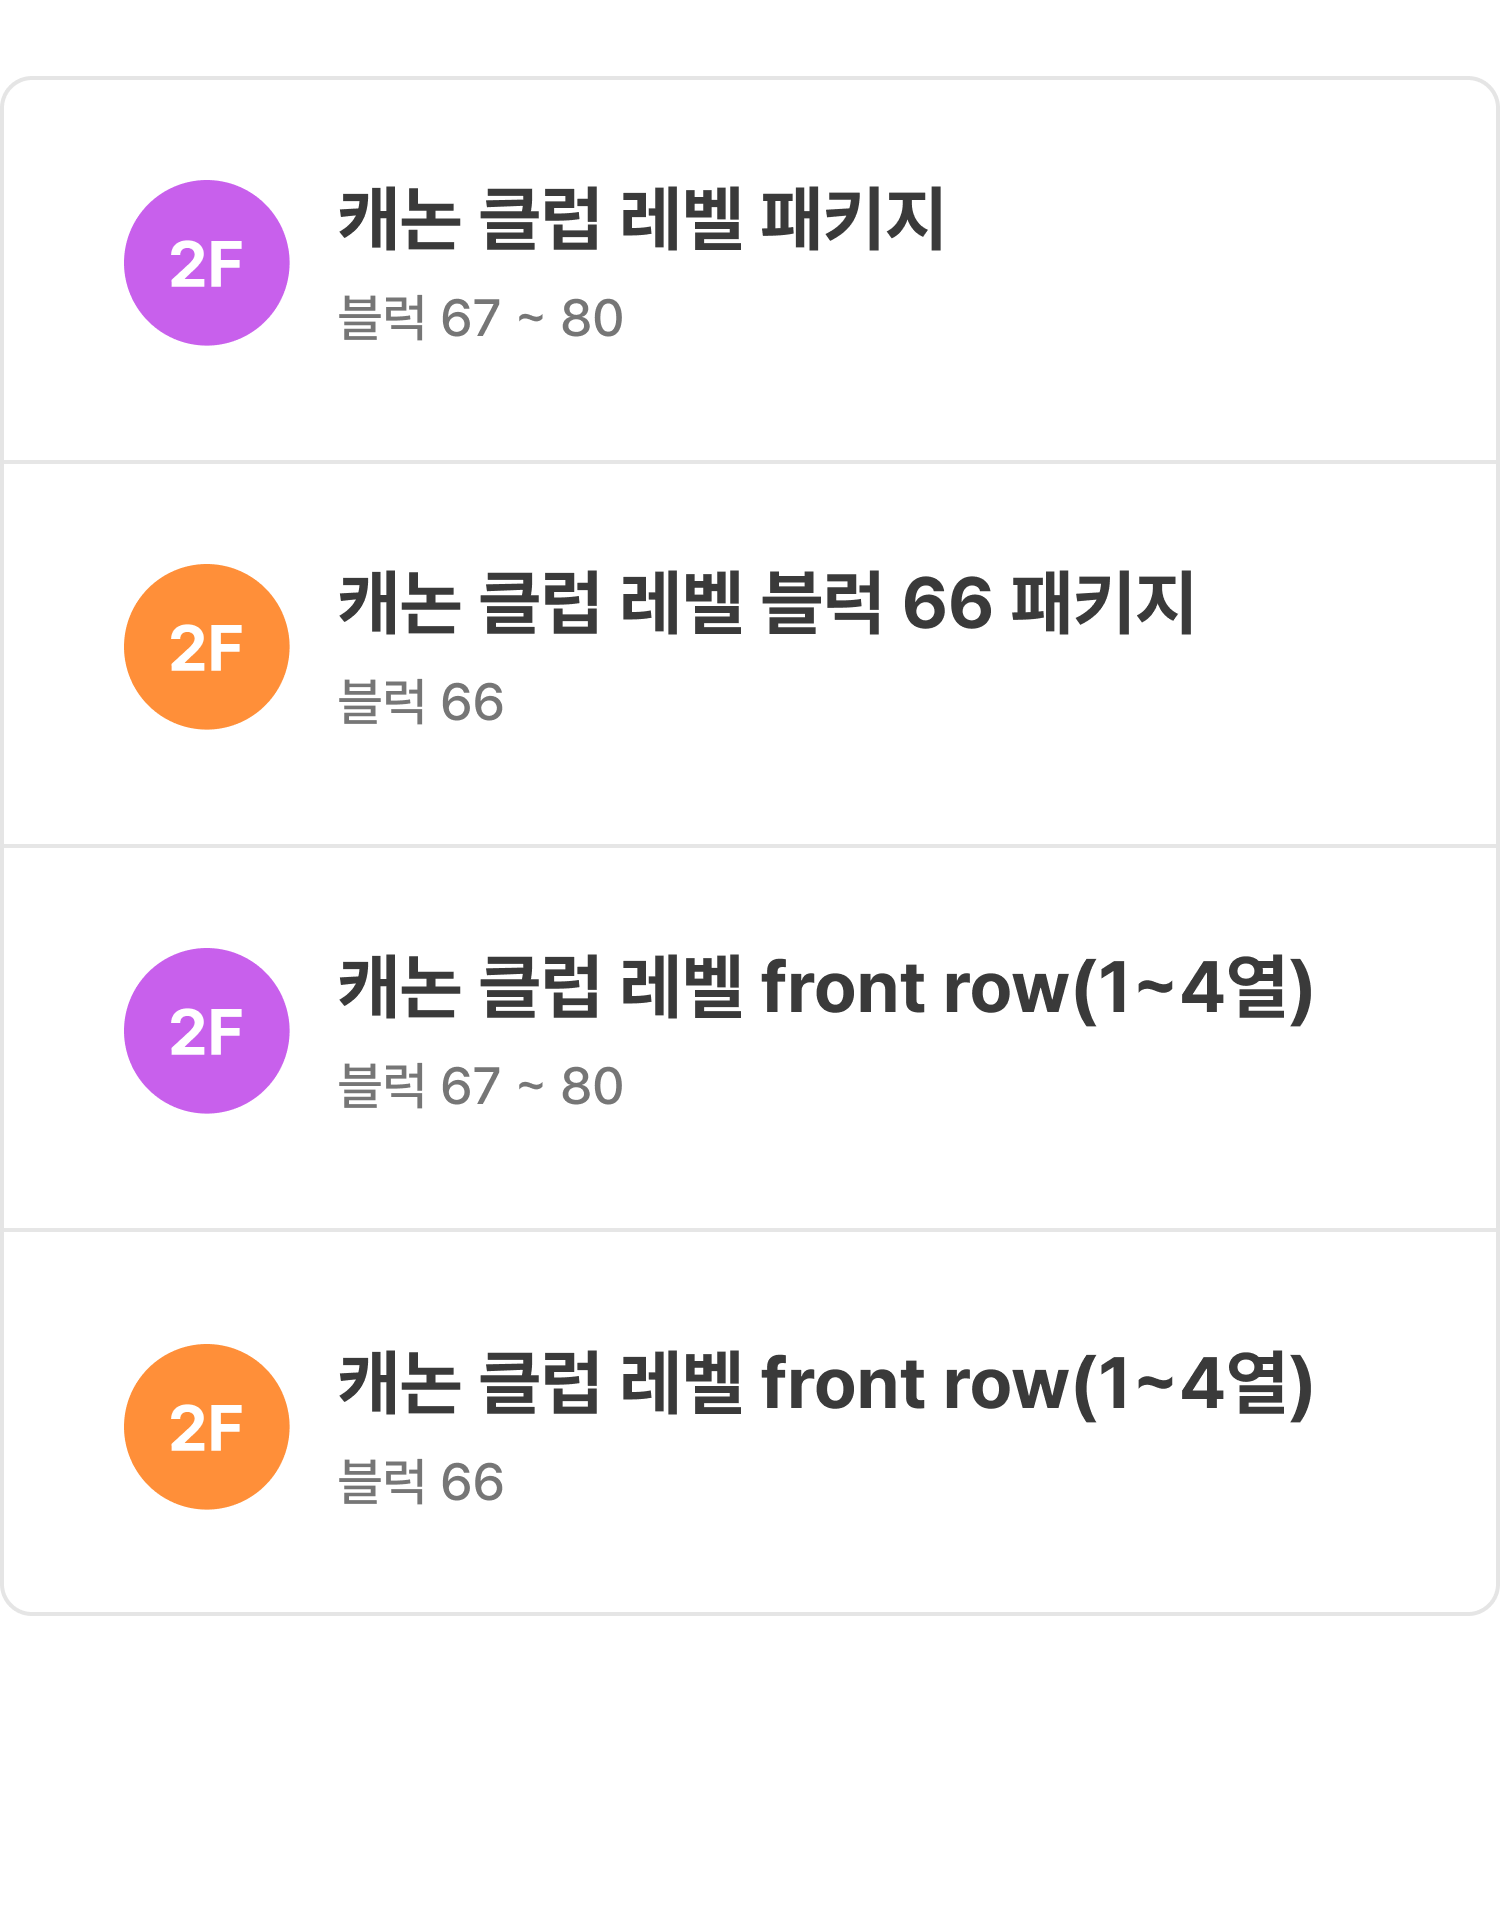1500x1916 pixels.
Task: Click "(1~4열)" in the orange-badge front row title
Action: coord(1193,1385)
